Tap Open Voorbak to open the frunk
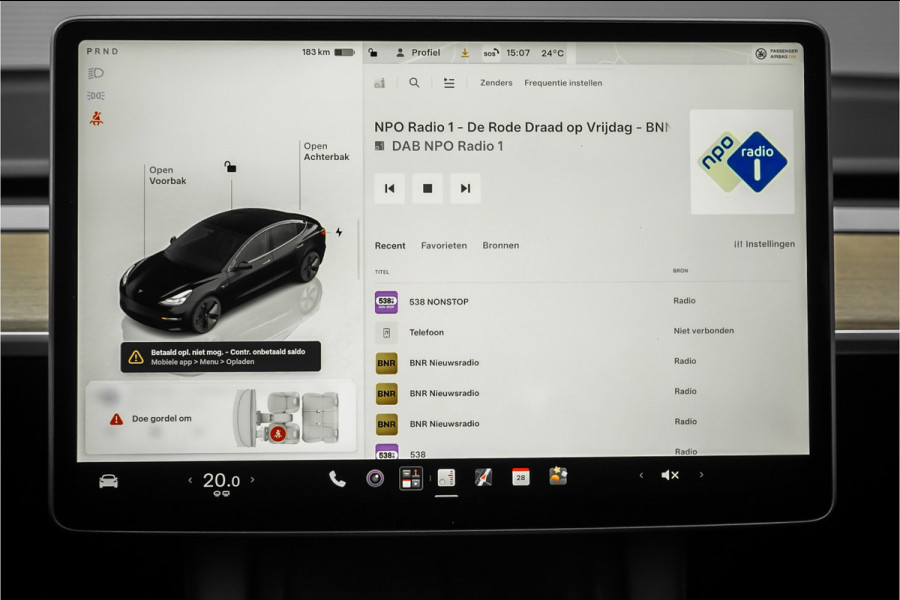The image size is (900, 600). 168,175
